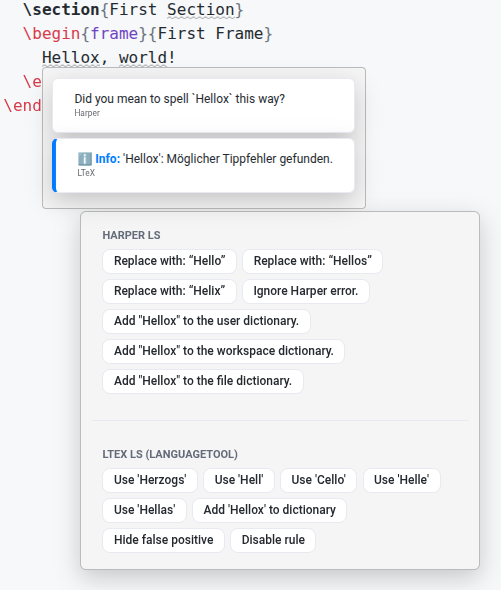
Task: Click 'frame' environment name in editor
Action: [114, 33]
